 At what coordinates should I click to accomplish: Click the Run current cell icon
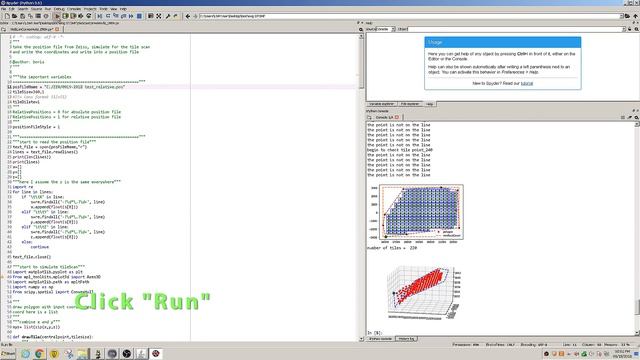coord(65,16)
